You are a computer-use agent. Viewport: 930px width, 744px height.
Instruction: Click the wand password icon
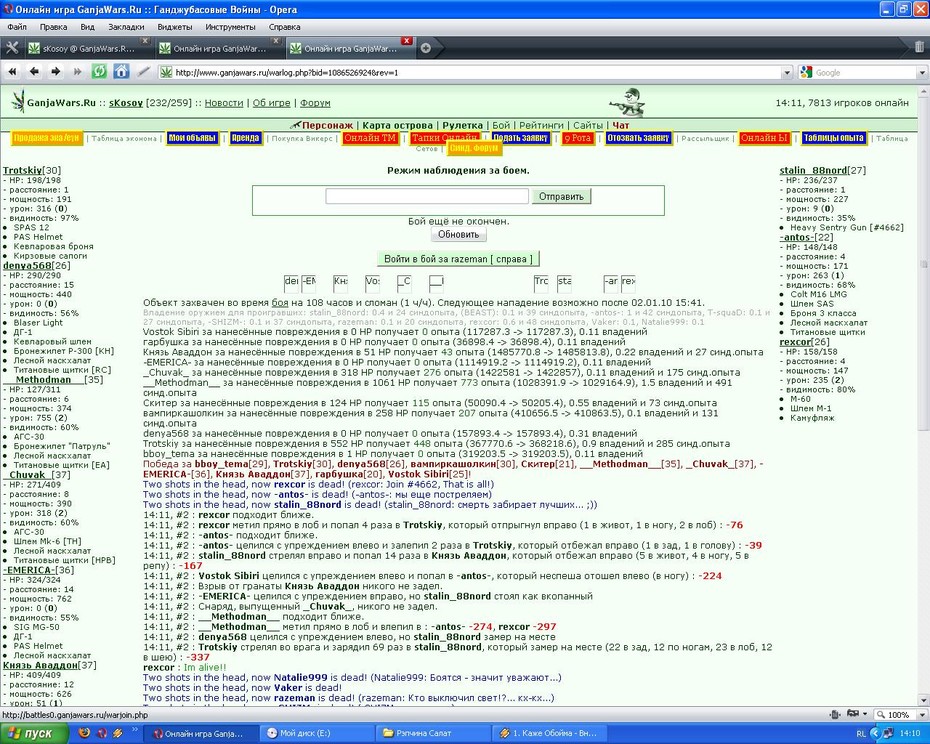point(143,72)
